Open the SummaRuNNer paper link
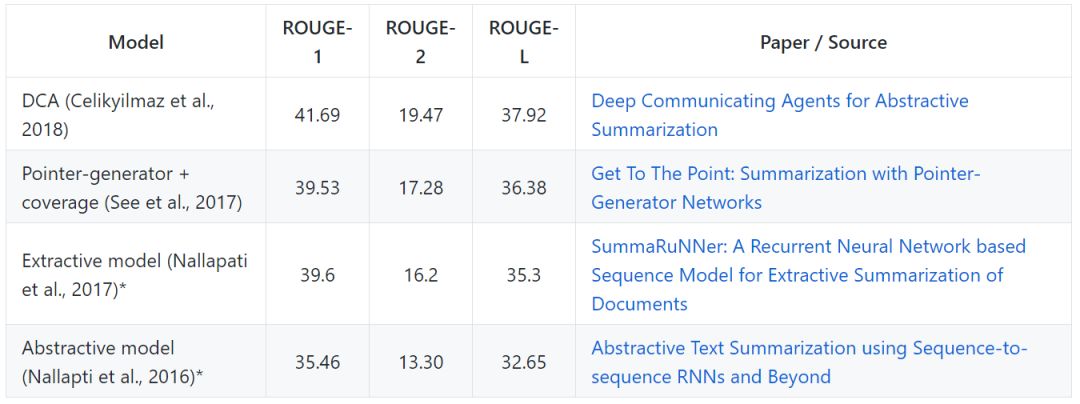1080x404 pixels. tap(809, 275)
